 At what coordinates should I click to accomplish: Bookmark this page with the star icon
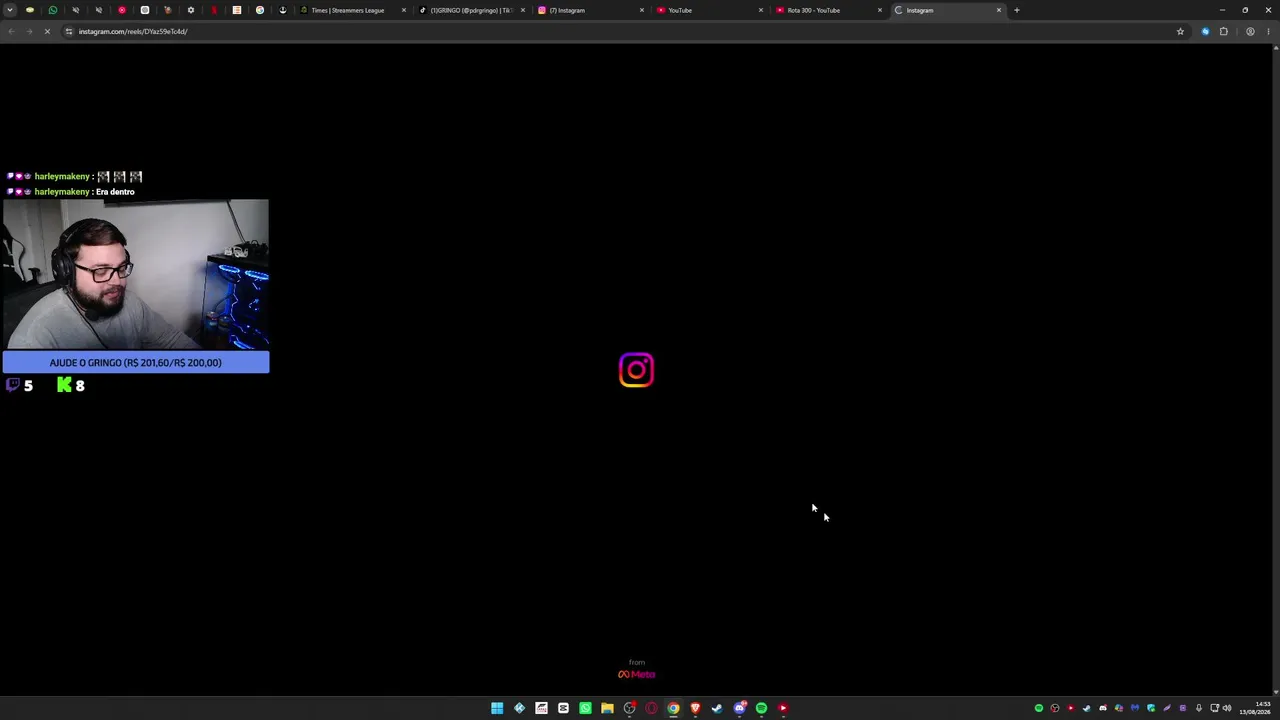(x=1180, y=31)
